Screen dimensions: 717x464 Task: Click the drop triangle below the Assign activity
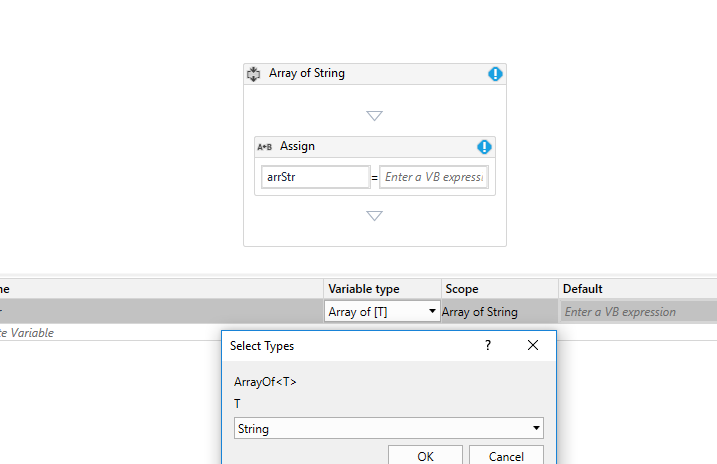point(374,215)
